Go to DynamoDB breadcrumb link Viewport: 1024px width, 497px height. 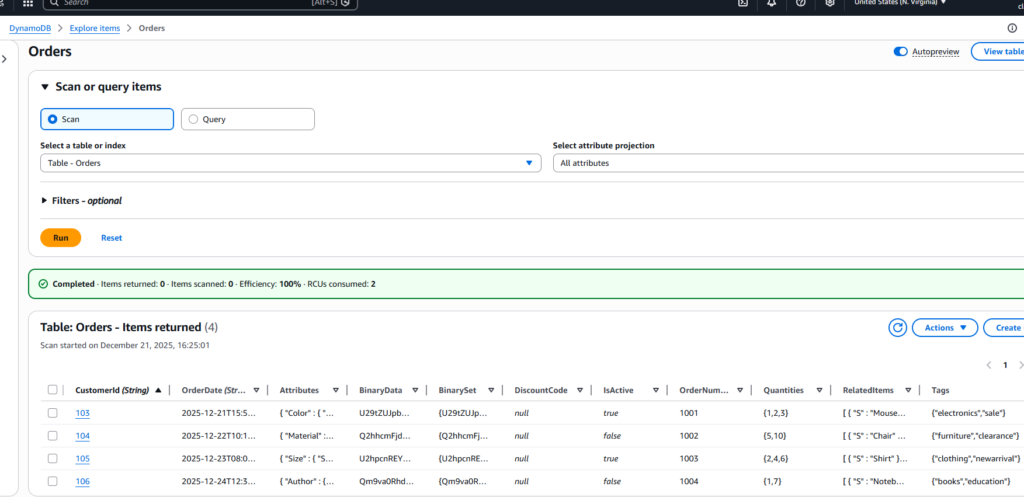[33, 28]
